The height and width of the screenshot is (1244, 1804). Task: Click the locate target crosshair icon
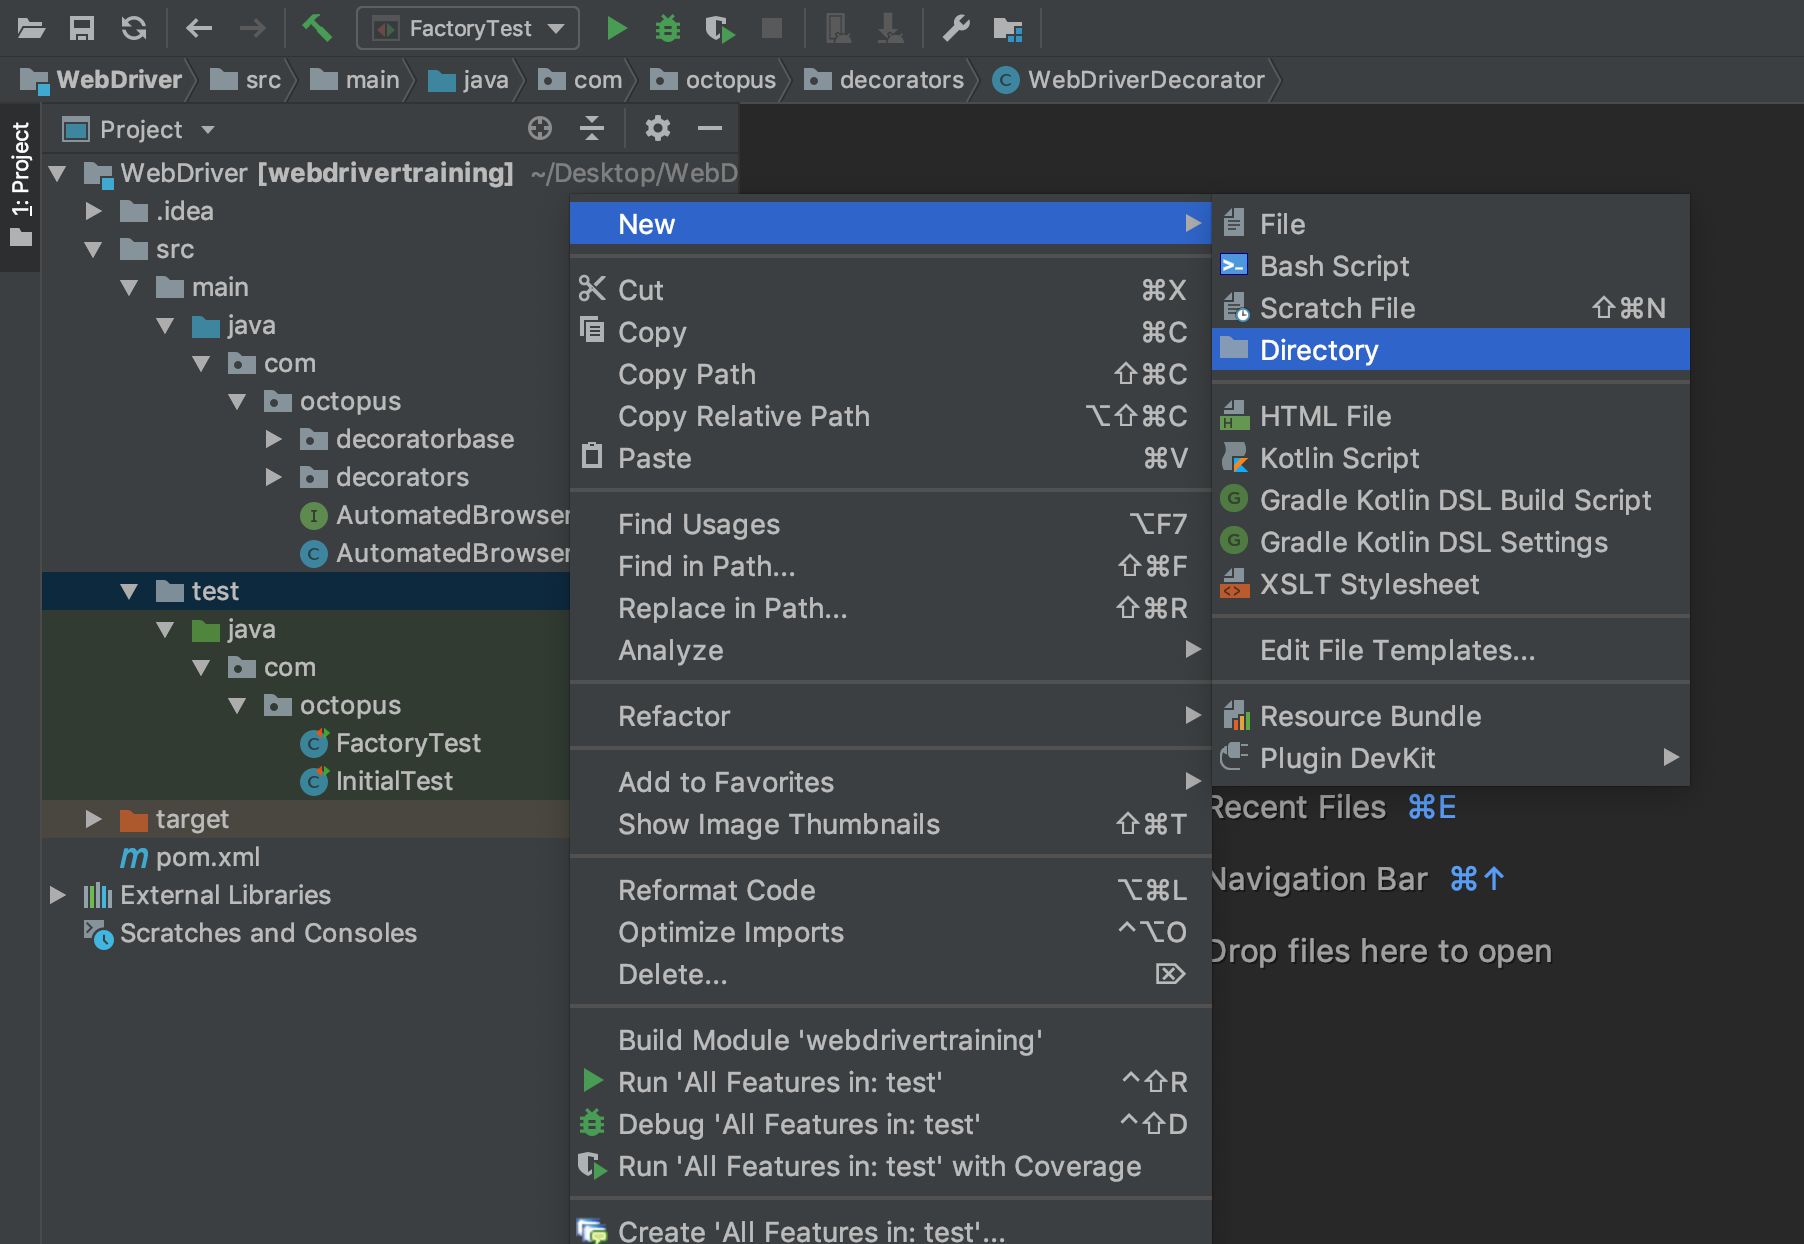point(540,128)
